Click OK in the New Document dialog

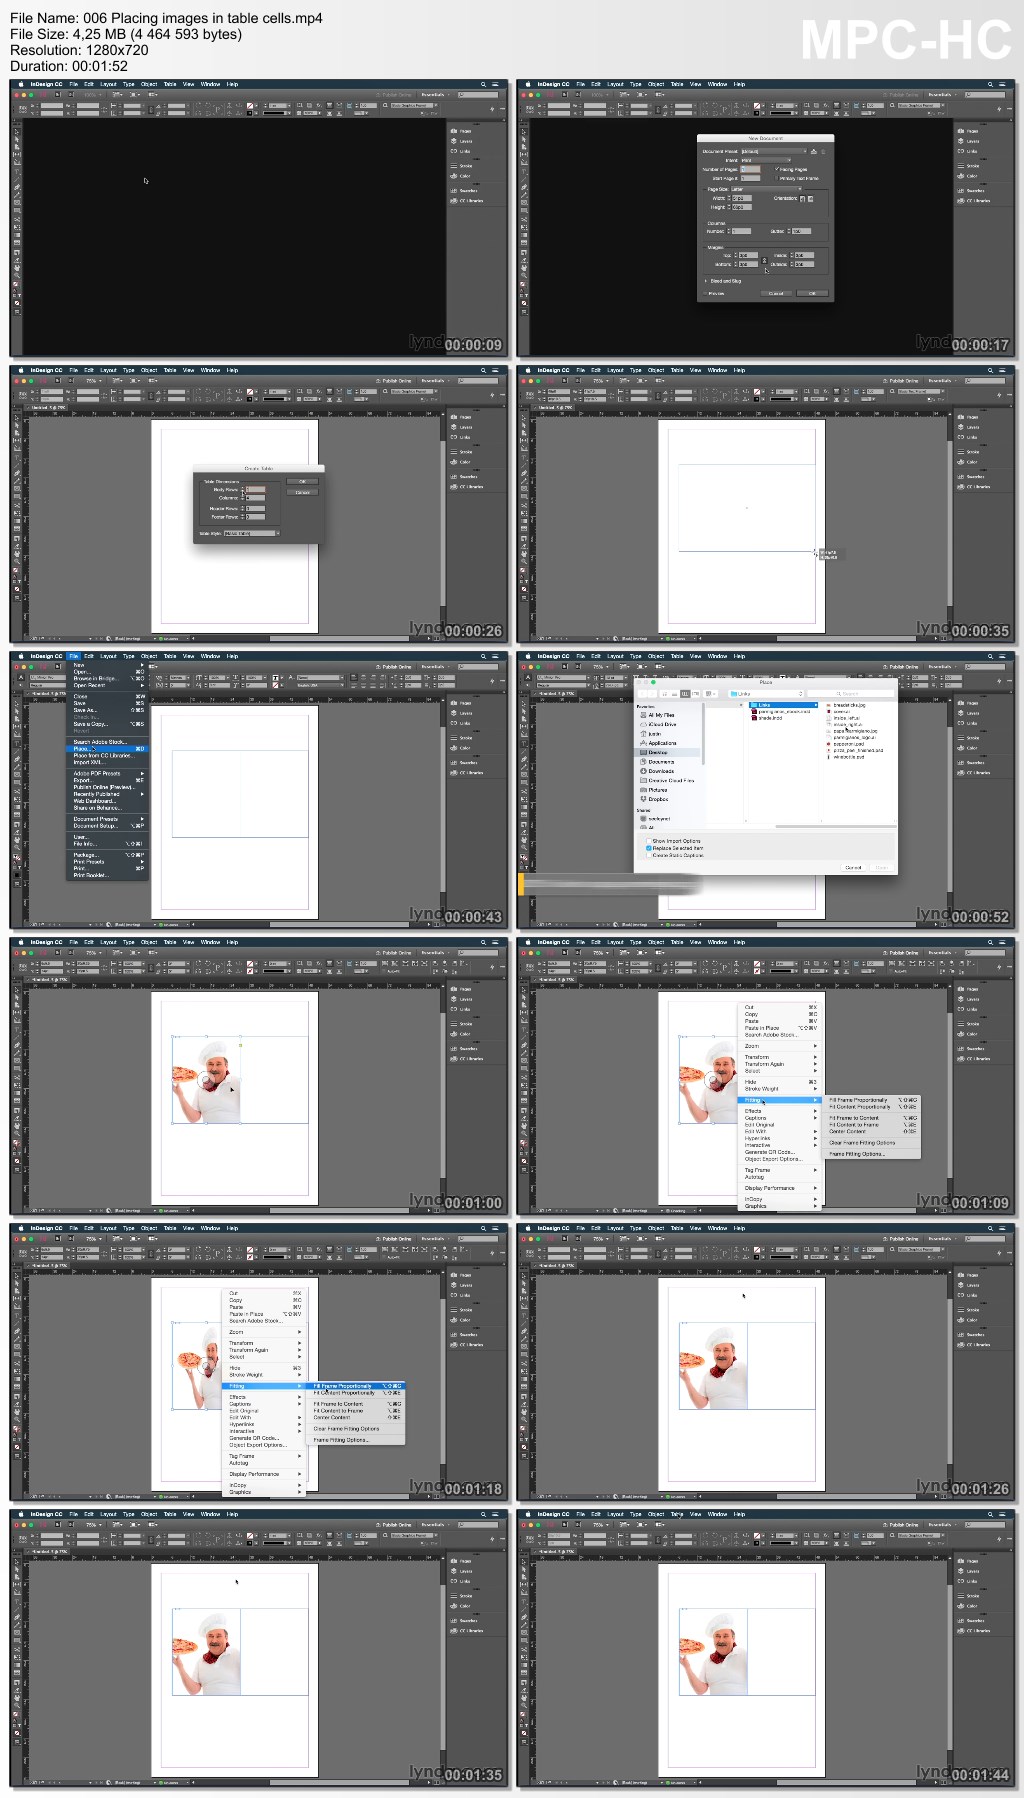coord(812,293)
